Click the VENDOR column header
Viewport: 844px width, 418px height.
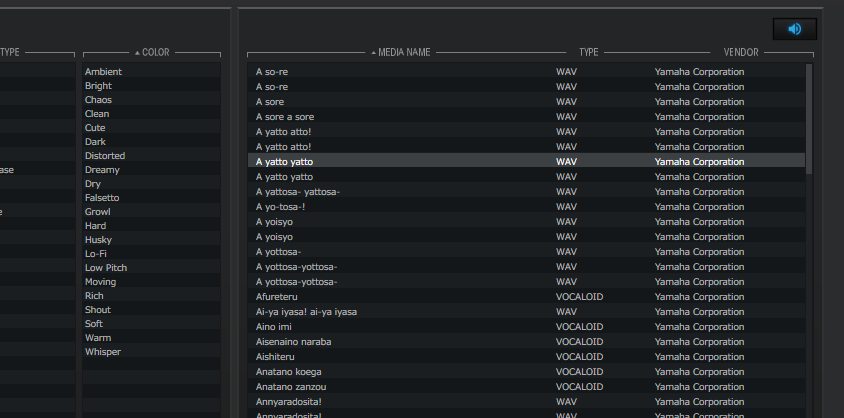click(x=741, y=52)
